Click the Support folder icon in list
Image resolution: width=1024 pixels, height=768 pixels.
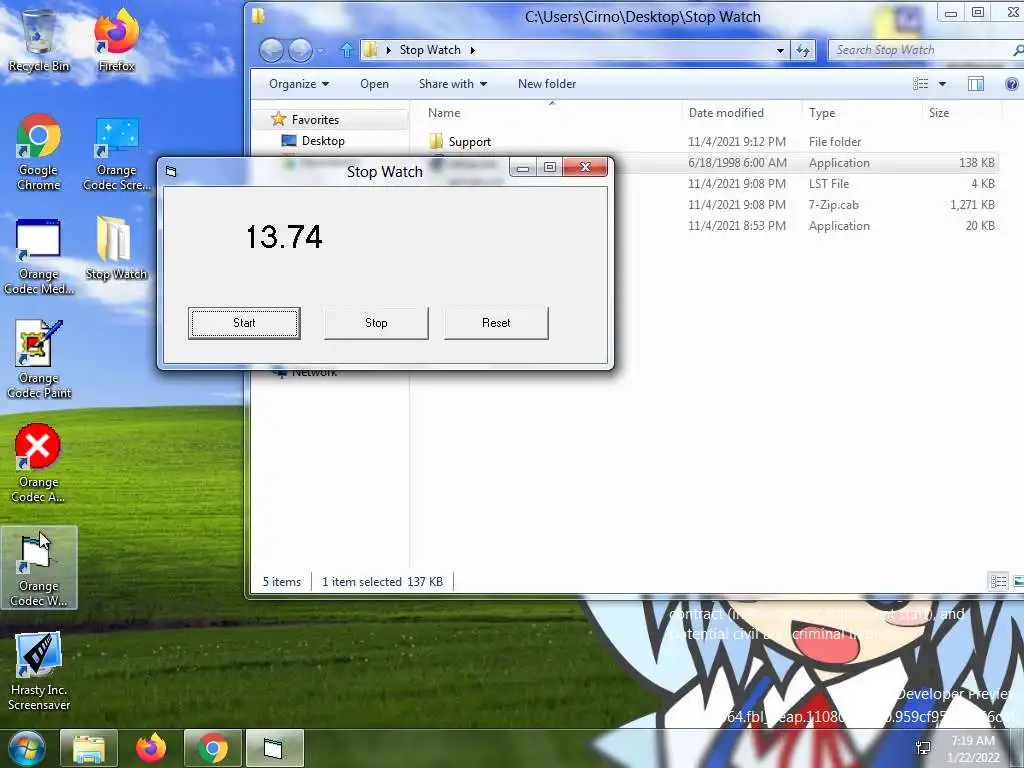436,141
